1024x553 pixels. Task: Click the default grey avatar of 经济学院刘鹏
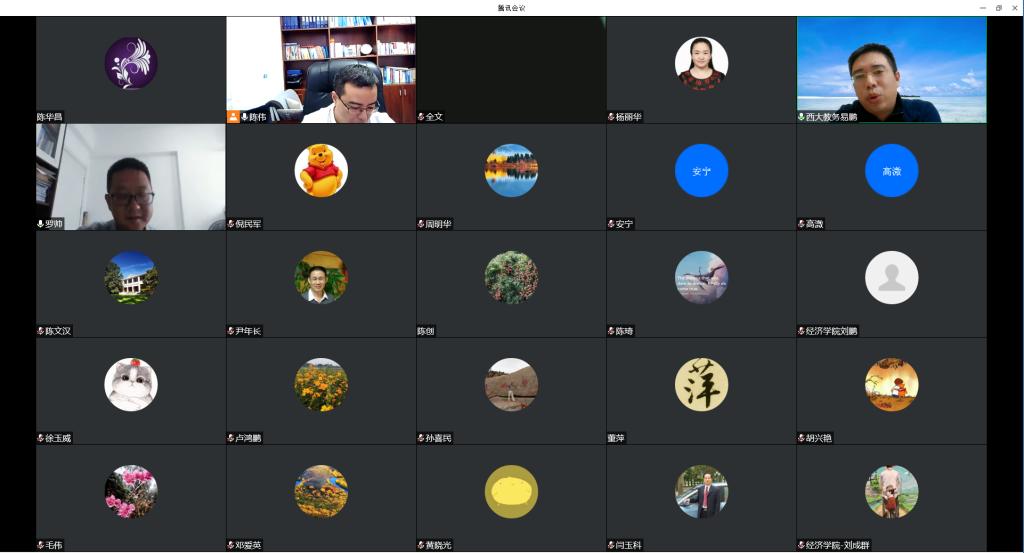891,277
